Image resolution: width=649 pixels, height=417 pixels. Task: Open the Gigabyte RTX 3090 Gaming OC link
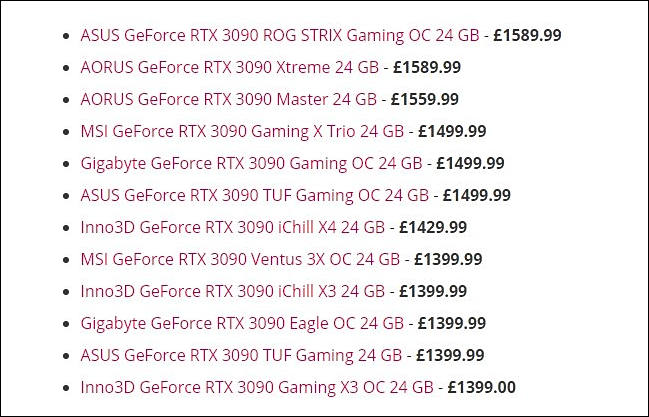pyautogui.click(x=251, y=164)
